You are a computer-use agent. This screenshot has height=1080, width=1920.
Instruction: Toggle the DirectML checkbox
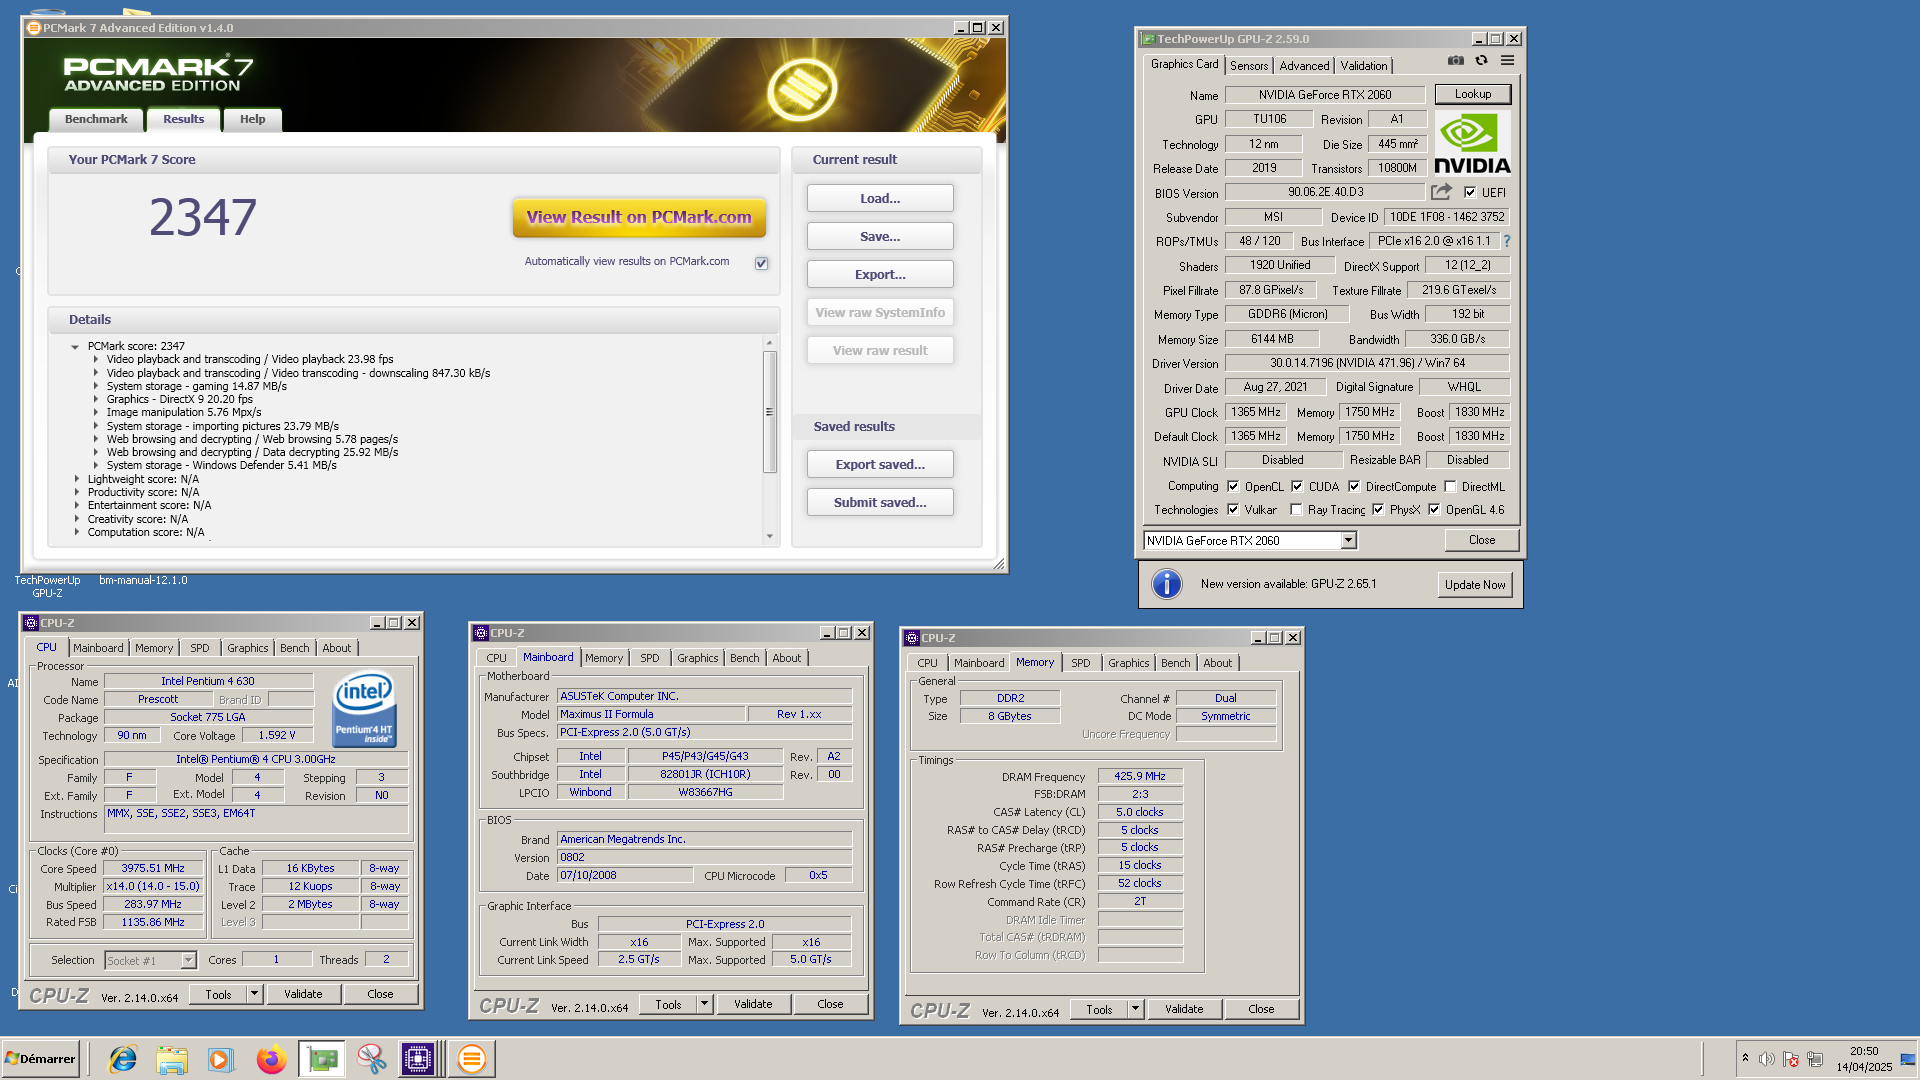[x=1450, y=486]
